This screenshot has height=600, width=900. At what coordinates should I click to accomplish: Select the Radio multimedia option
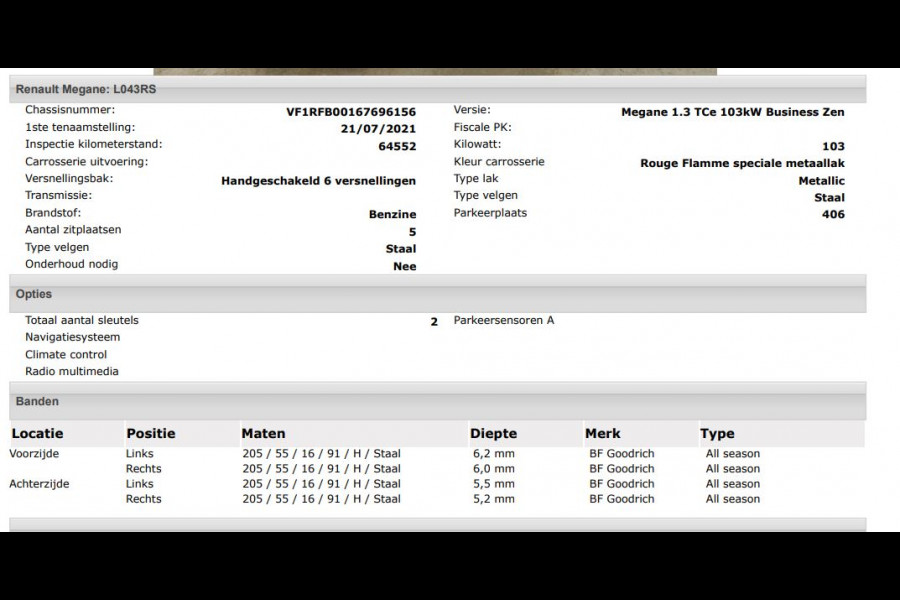click(x=72, y=371)
